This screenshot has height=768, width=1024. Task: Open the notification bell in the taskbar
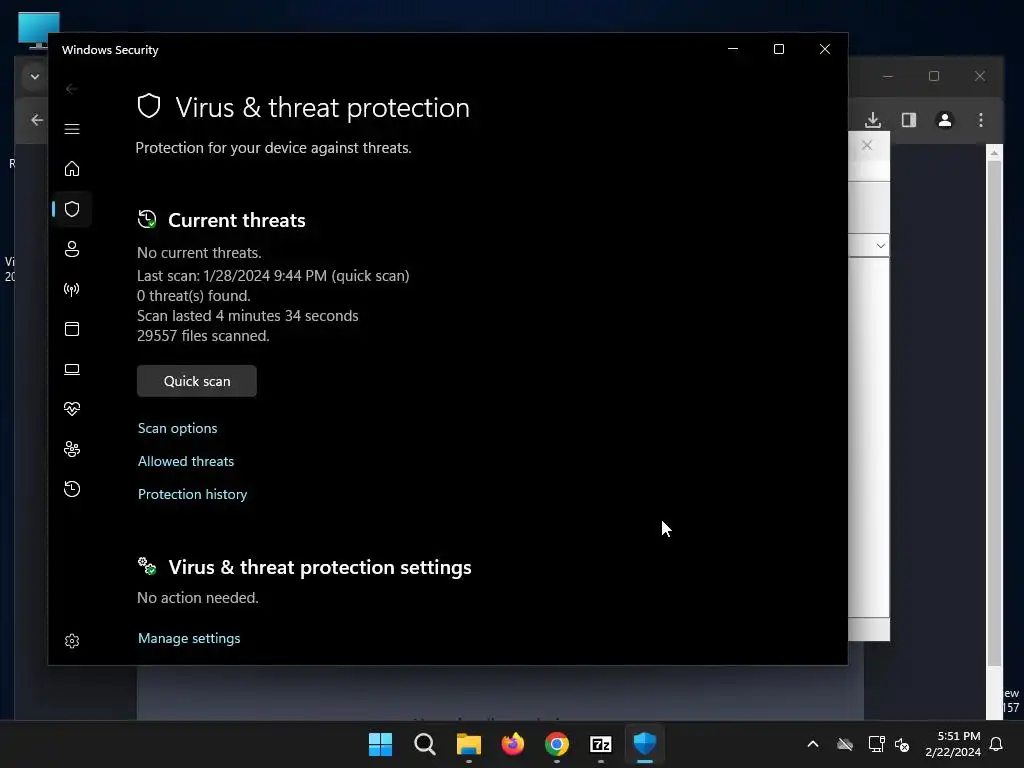coord(997,744)
